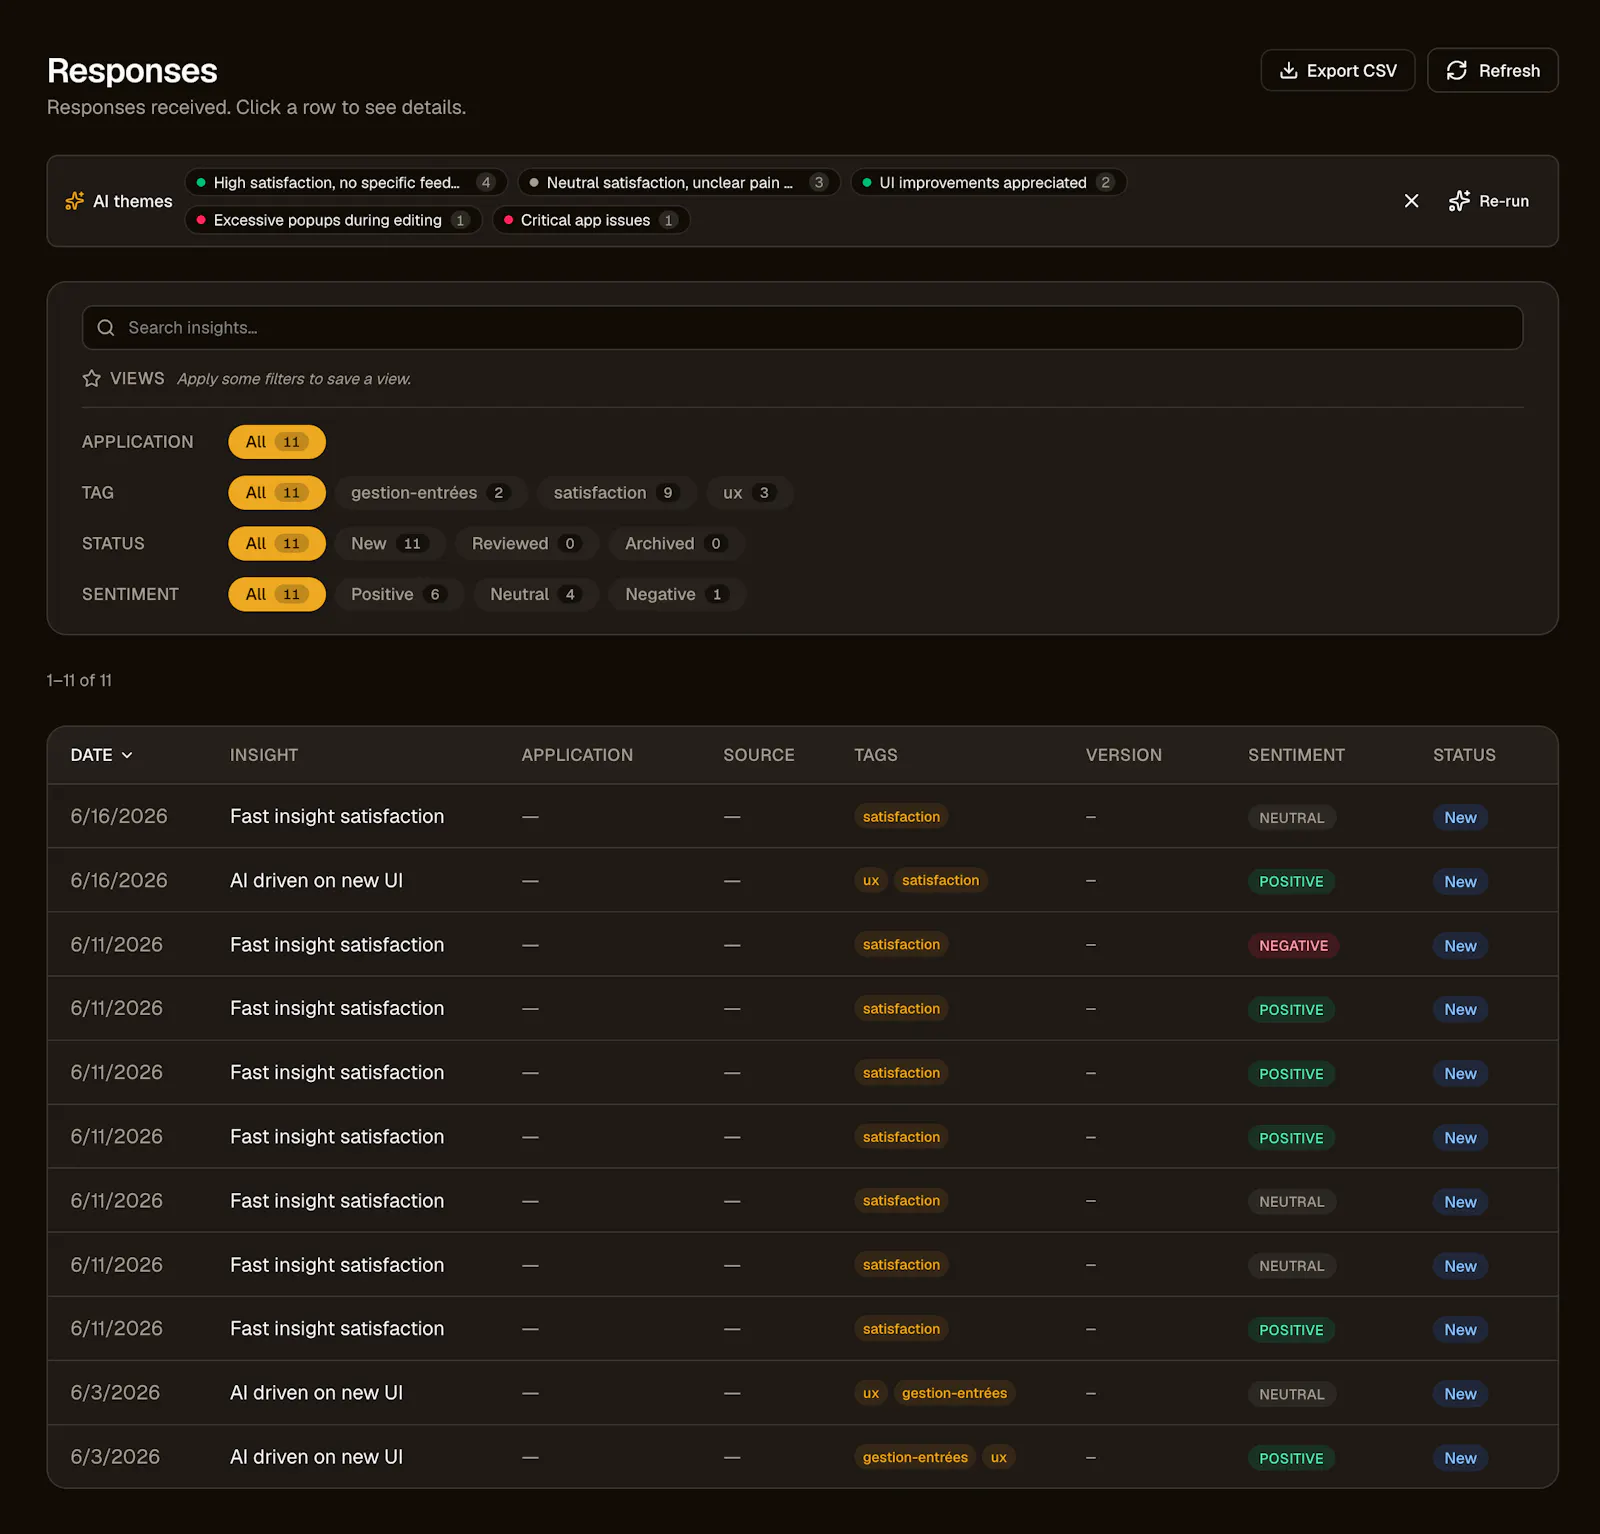Screen dimensions: 1600x1534
Task: Click New status on NEGATIVE row
Action: tap(1460, 946)
